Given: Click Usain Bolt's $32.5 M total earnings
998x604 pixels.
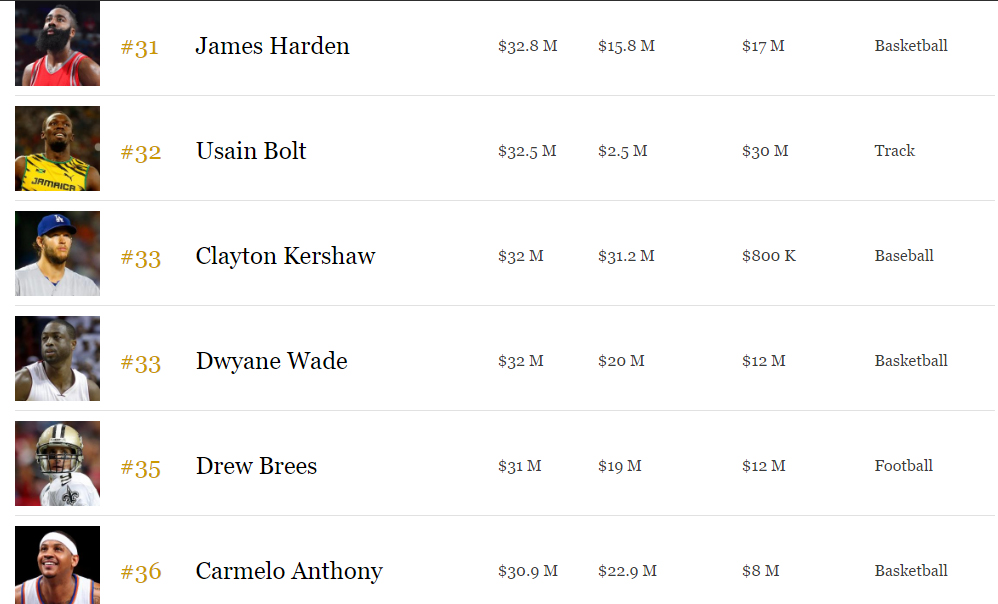Looking at the screenshot, I should tap(527, 151).
